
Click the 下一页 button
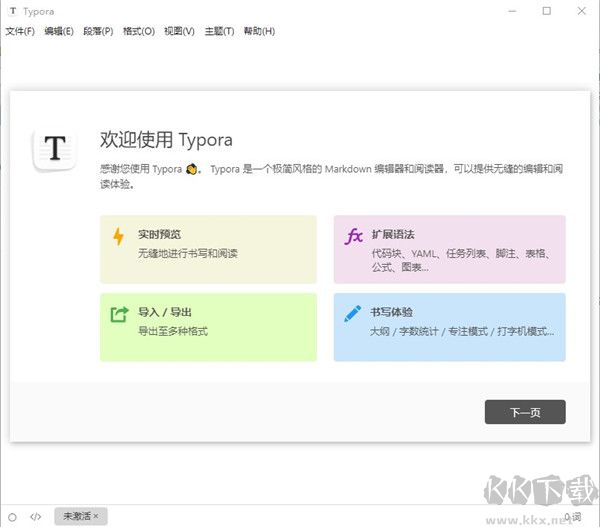point(525,412)
